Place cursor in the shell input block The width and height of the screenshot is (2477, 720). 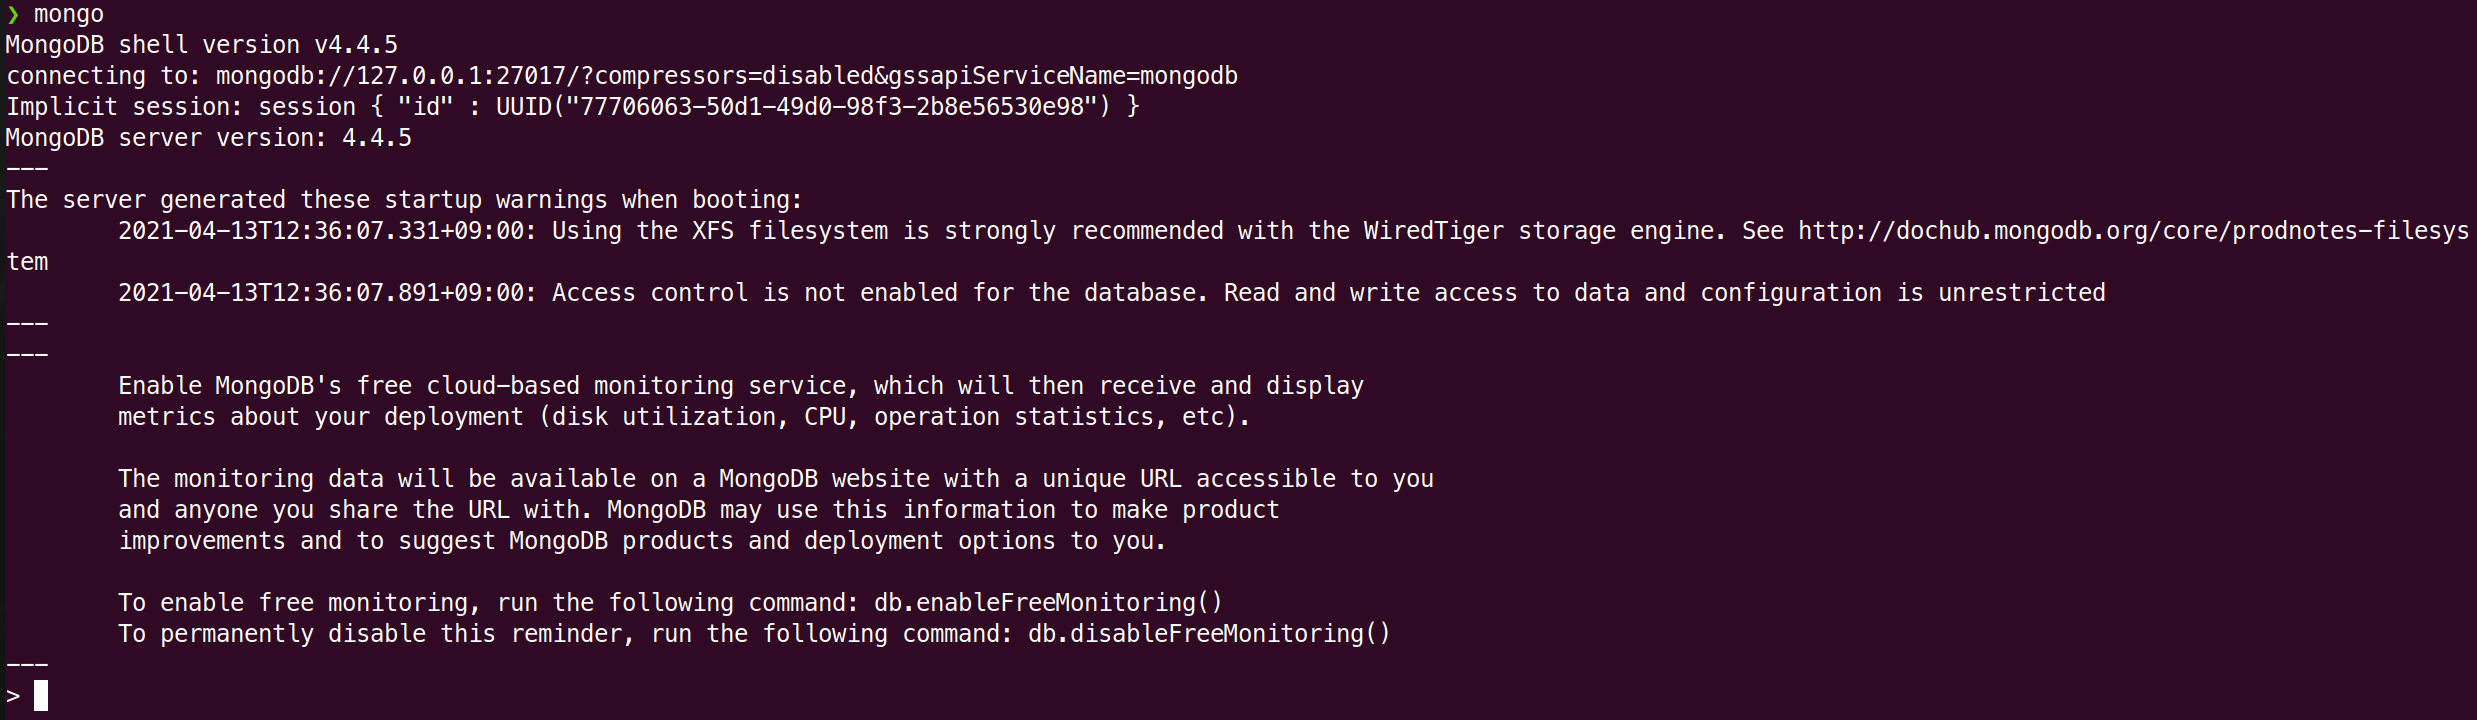point(41,696)
